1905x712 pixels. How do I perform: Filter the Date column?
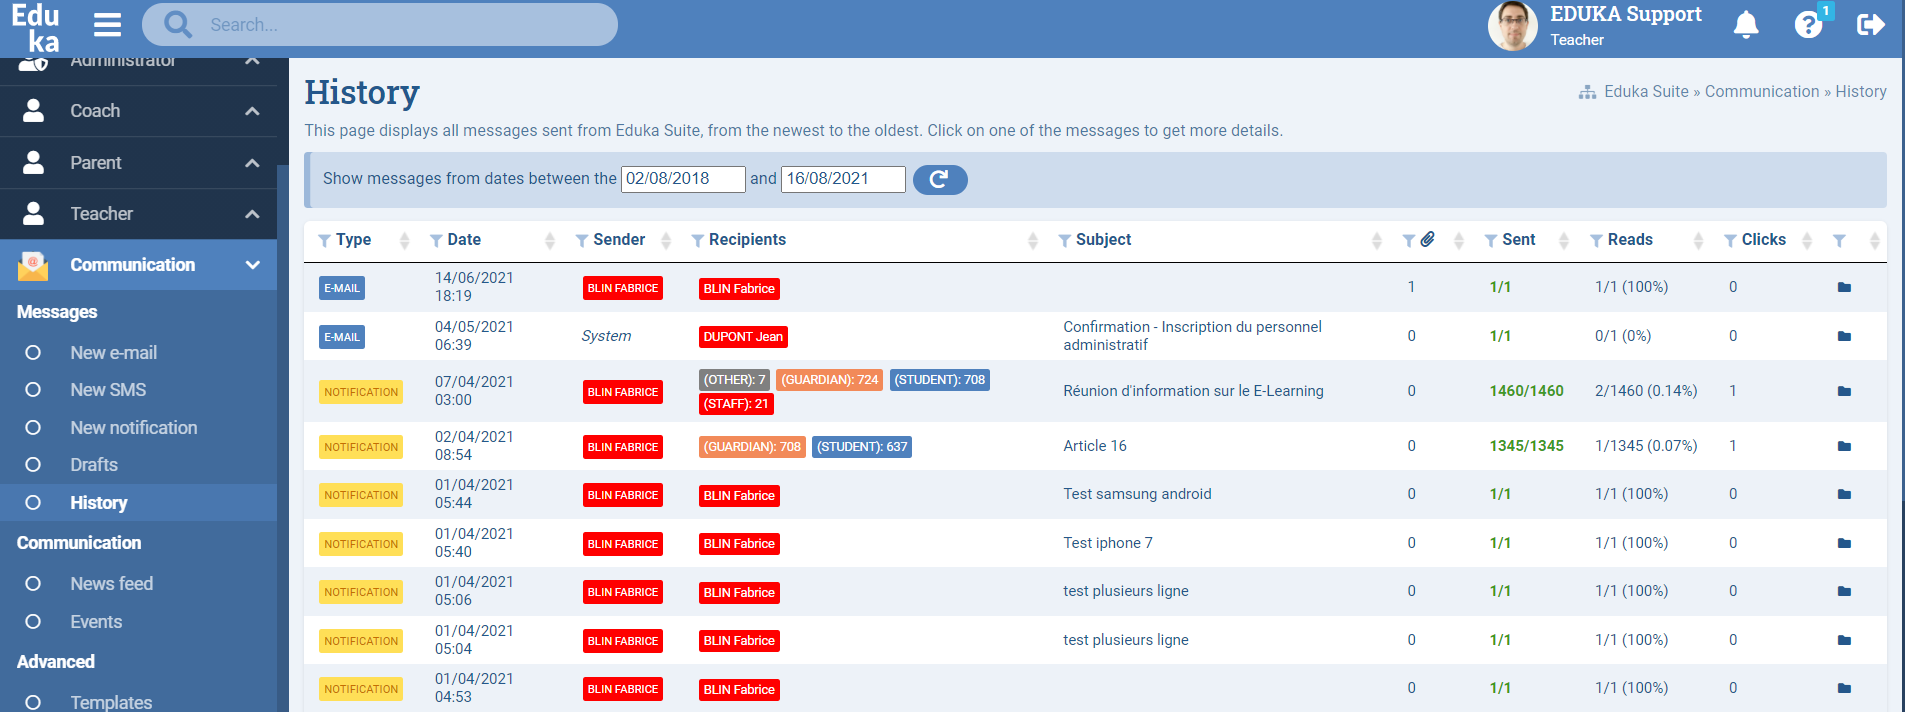(436, 241)
